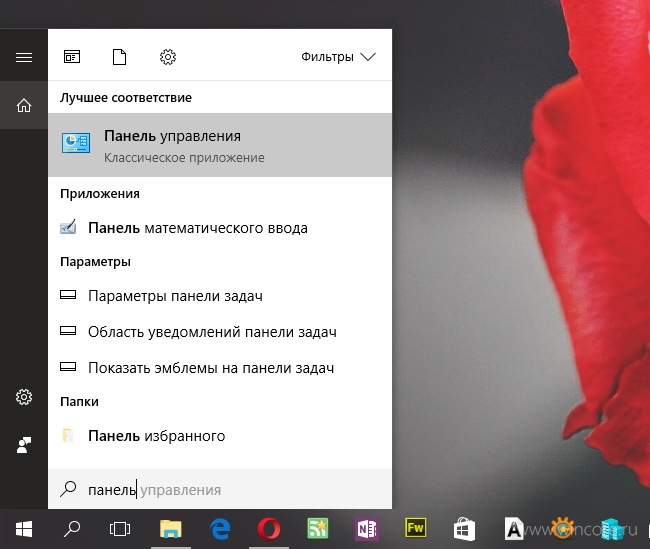Launch Adobe Fireworks from taskbar

pyautogui.click(x=415, y=528)
